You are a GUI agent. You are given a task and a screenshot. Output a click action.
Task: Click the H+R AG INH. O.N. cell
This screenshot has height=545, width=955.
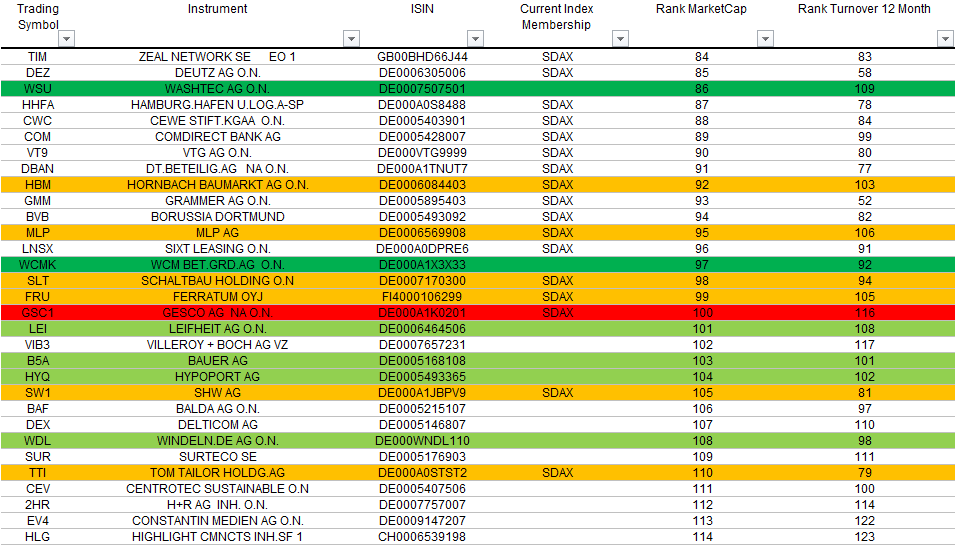[217, 505]
